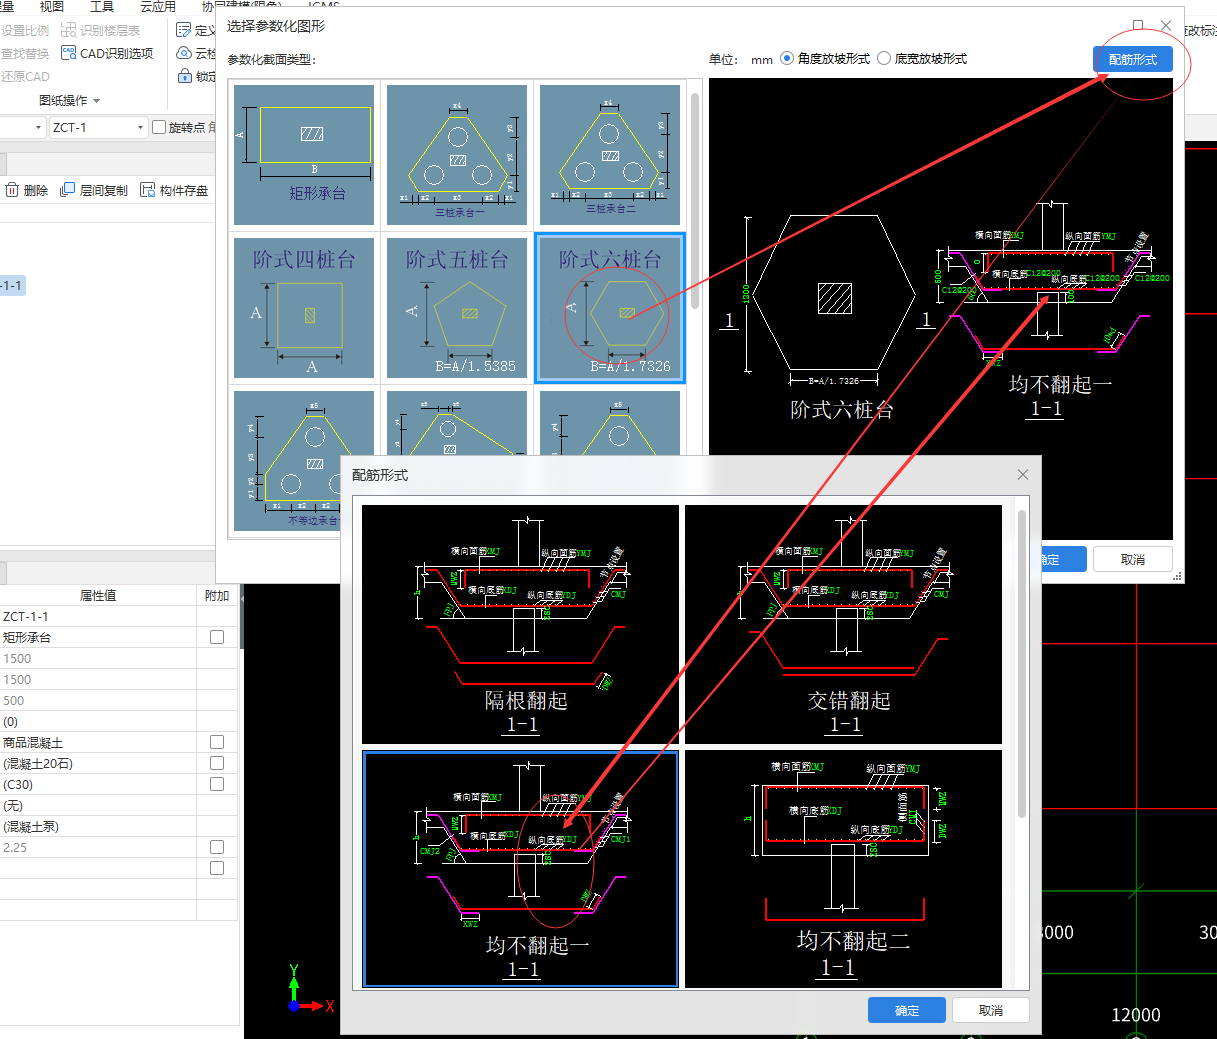Click the 识别楼层表 icon
1217x1039 pixels.
[69, 30]
